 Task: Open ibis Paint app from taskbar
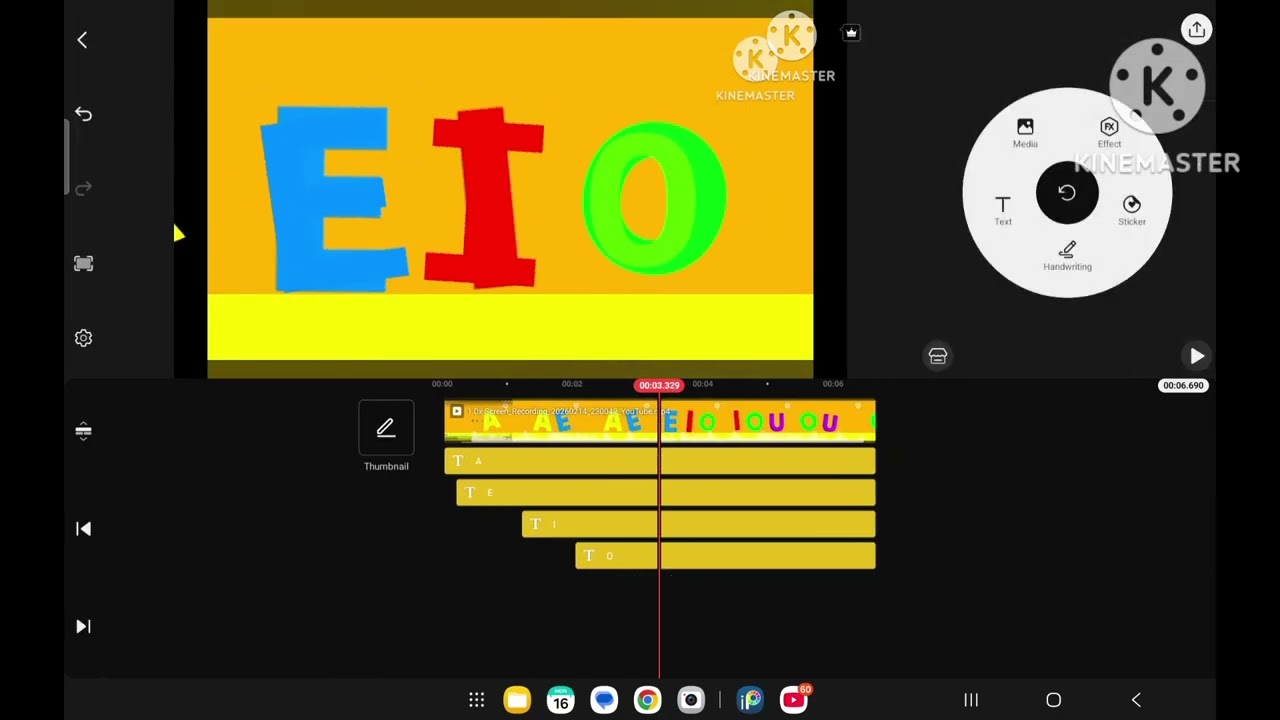tap(750, 700)
